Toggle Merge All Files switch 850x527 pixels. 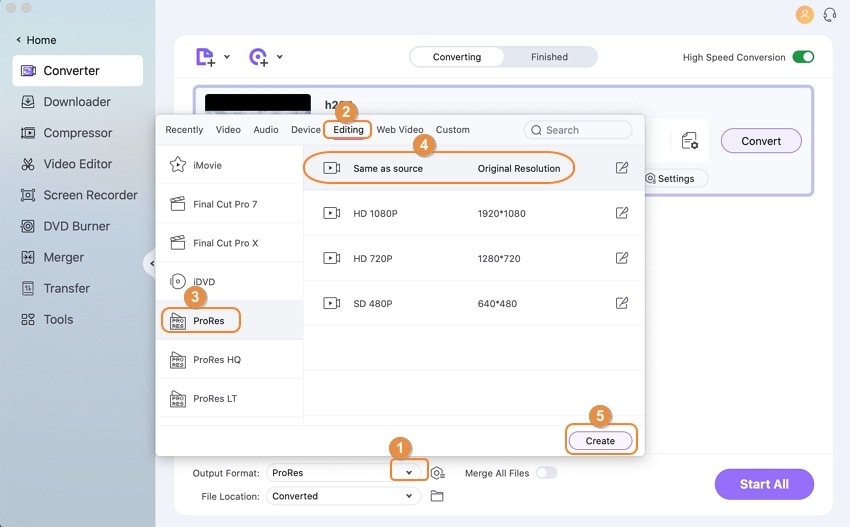(x=546, y=473)
